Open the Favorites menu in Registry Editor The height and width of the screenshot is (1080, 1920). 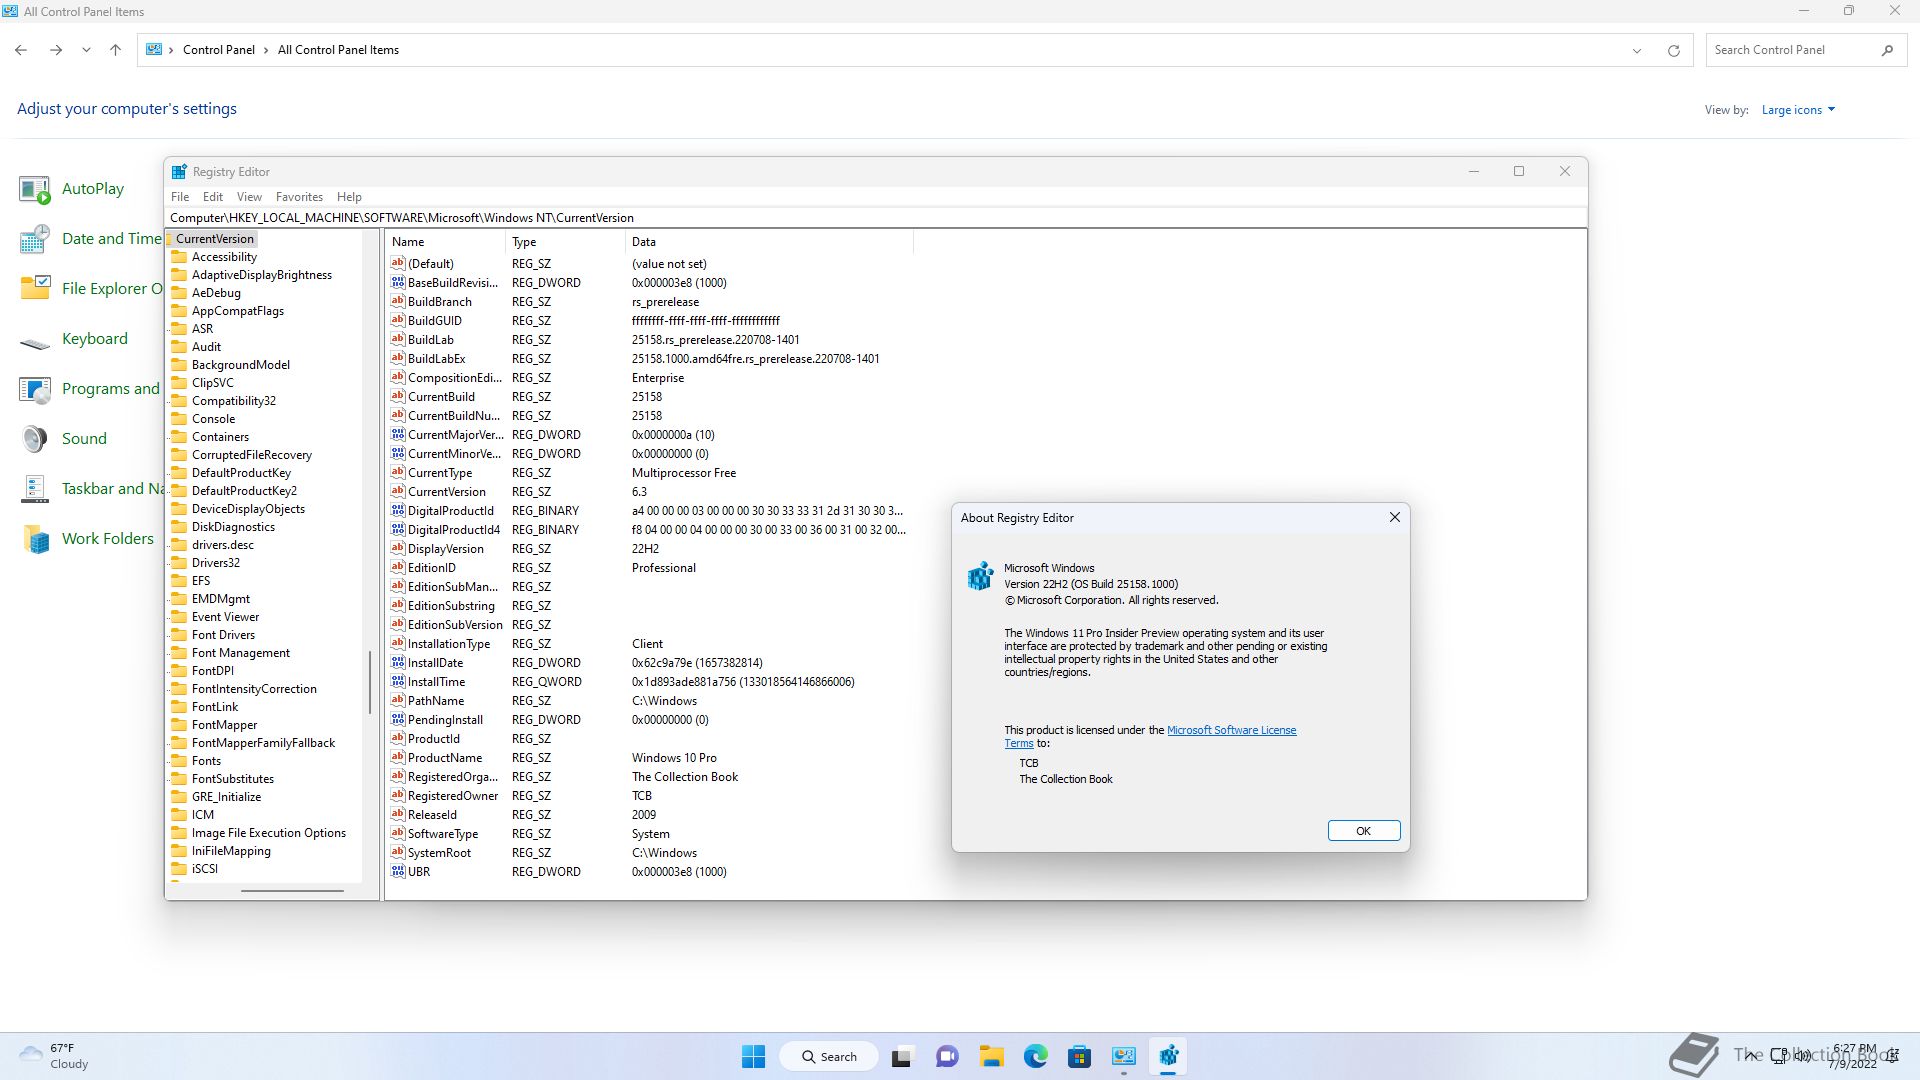[x=299, y=197]
